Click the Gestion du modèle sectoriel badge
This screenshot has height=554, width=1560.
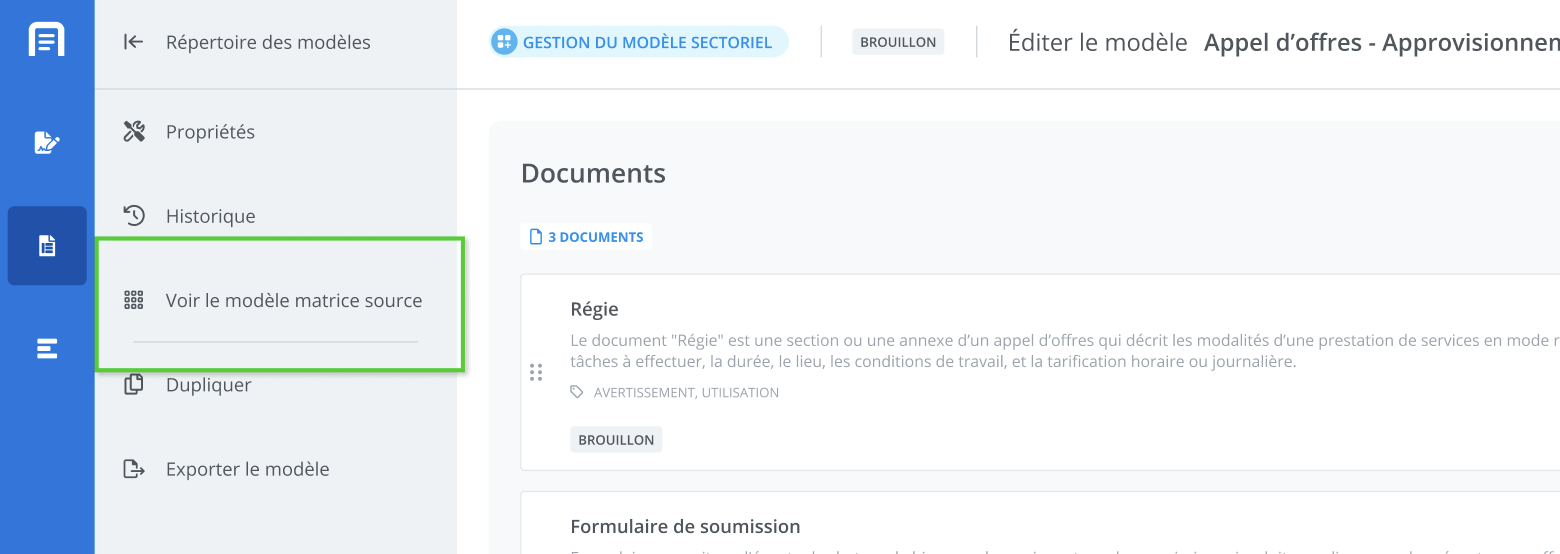(639, 42)
